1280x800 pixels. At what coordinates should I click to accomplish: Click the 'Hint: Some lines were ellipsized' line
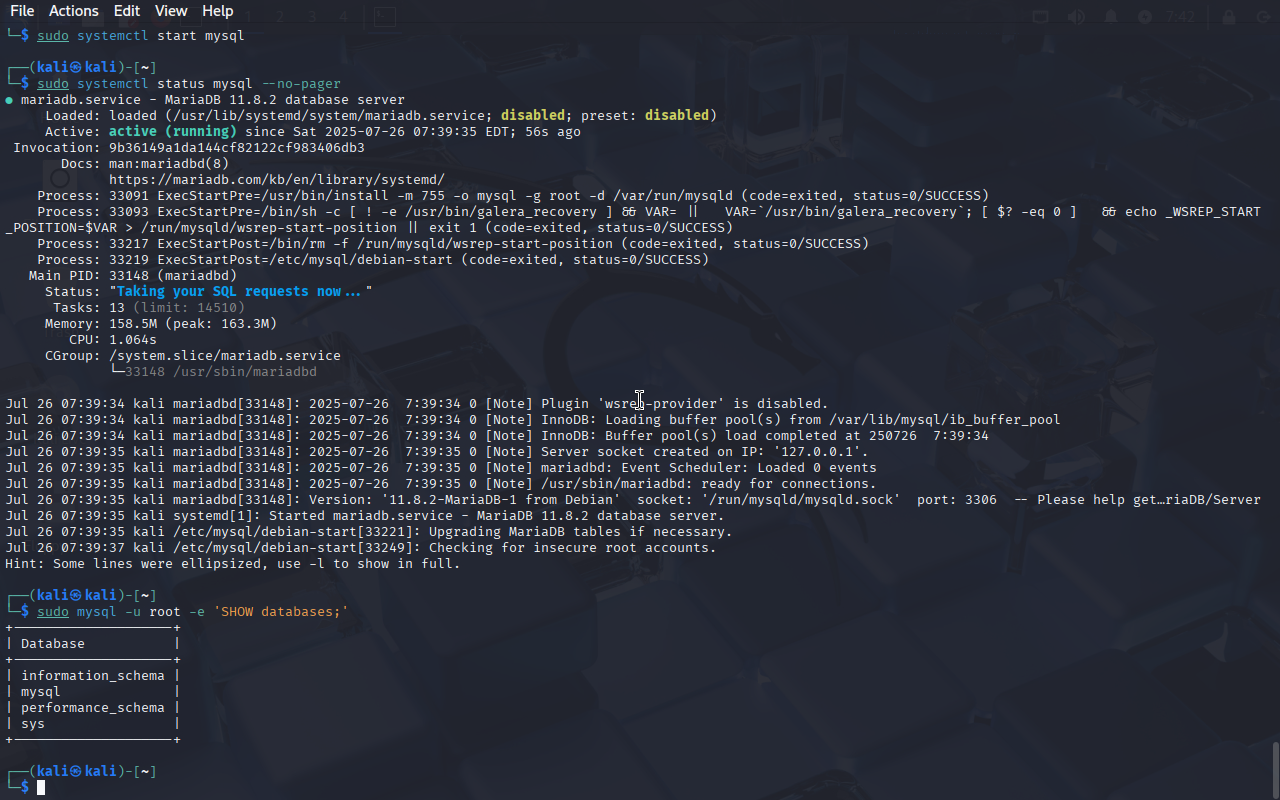233,564
